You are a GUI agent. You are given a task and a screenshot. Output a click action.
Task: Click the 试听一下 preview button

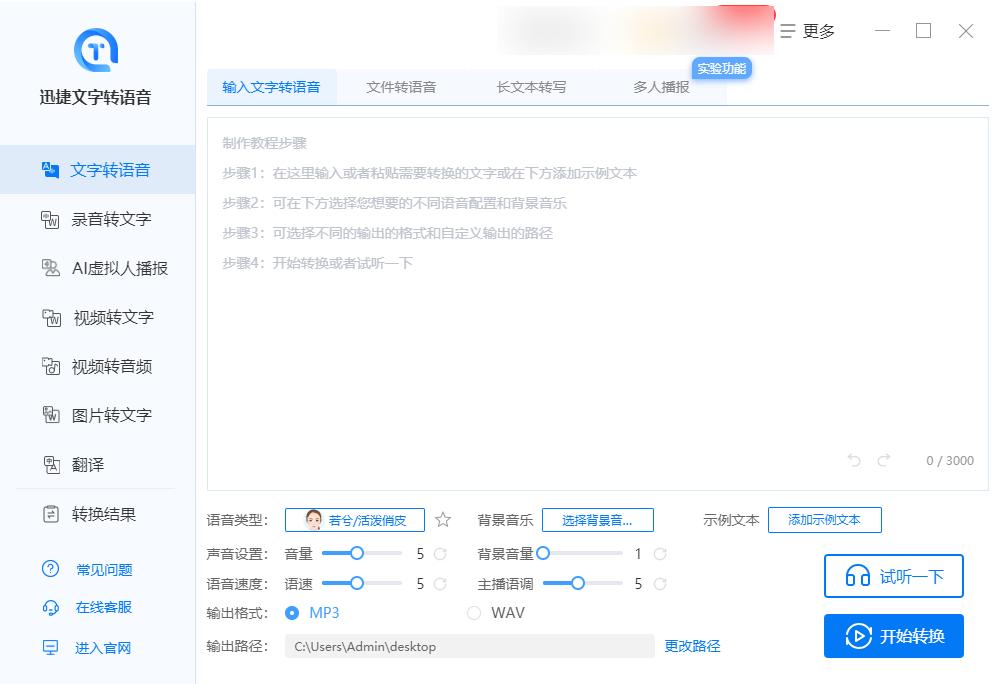pos(893,576)
